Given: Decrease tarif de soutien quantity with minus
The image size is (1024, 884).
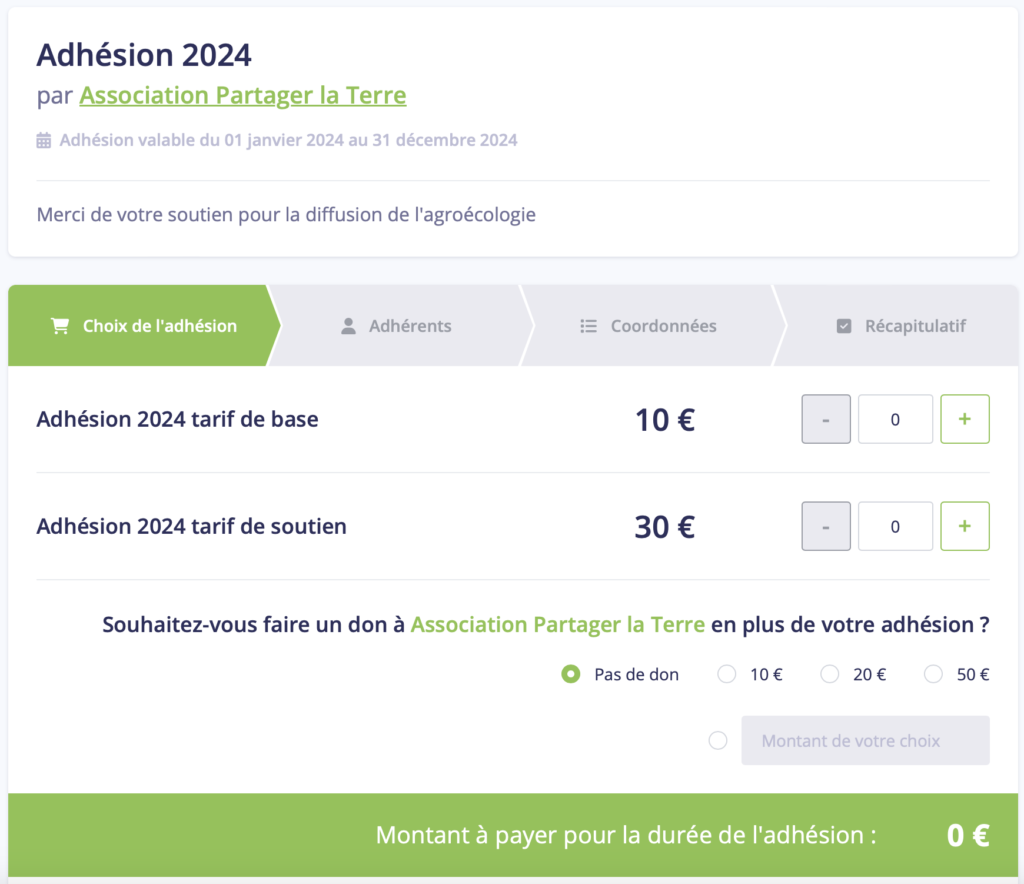Looking at the screenshot, I should pyautogui.click(x=826, y=526).
